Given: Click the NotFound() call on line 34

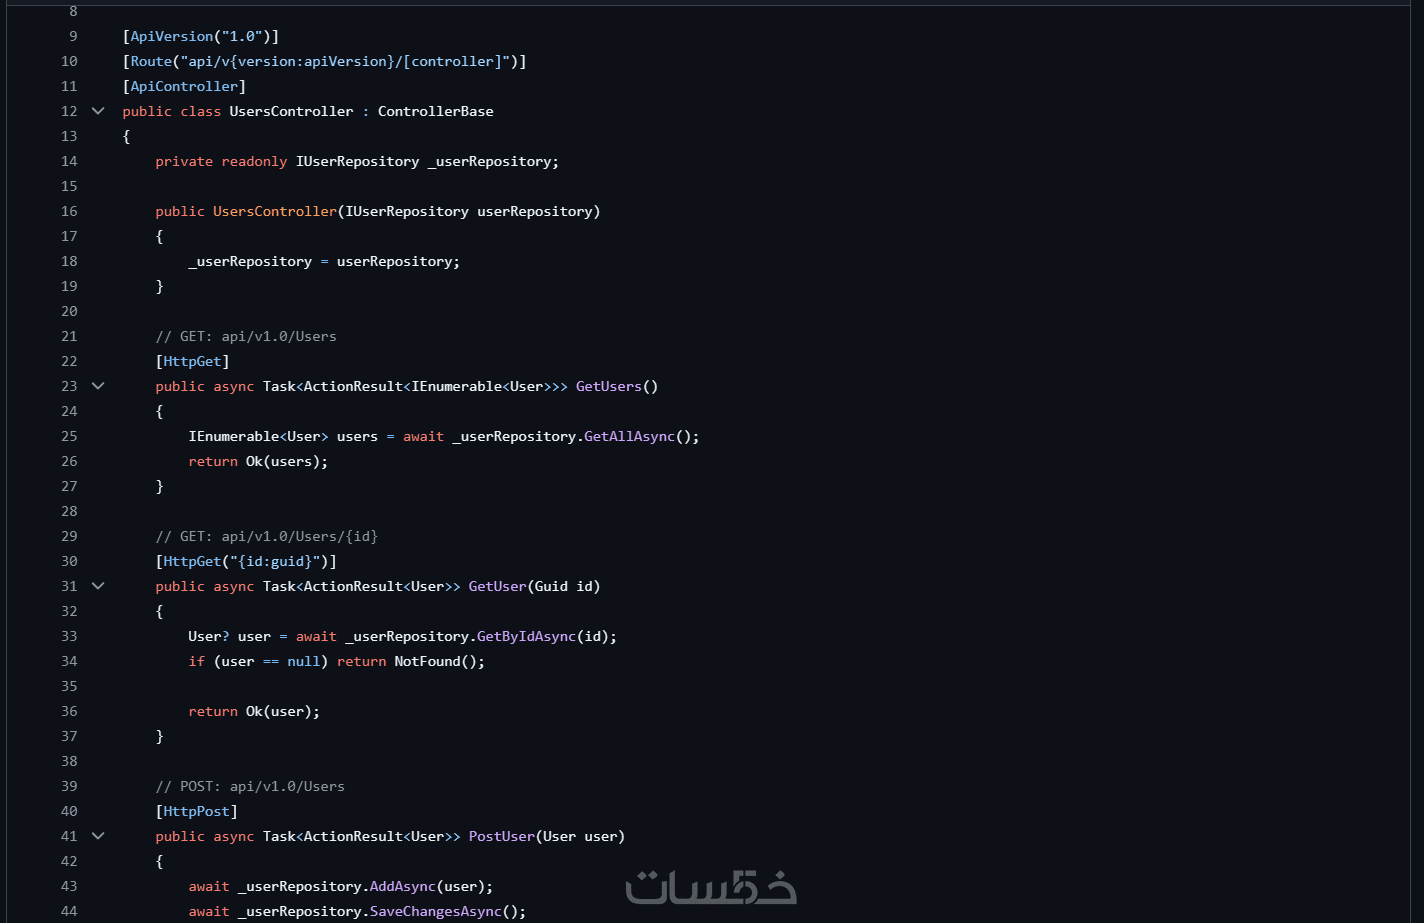Looking at the screenshot, I should (x=439, y=661).
